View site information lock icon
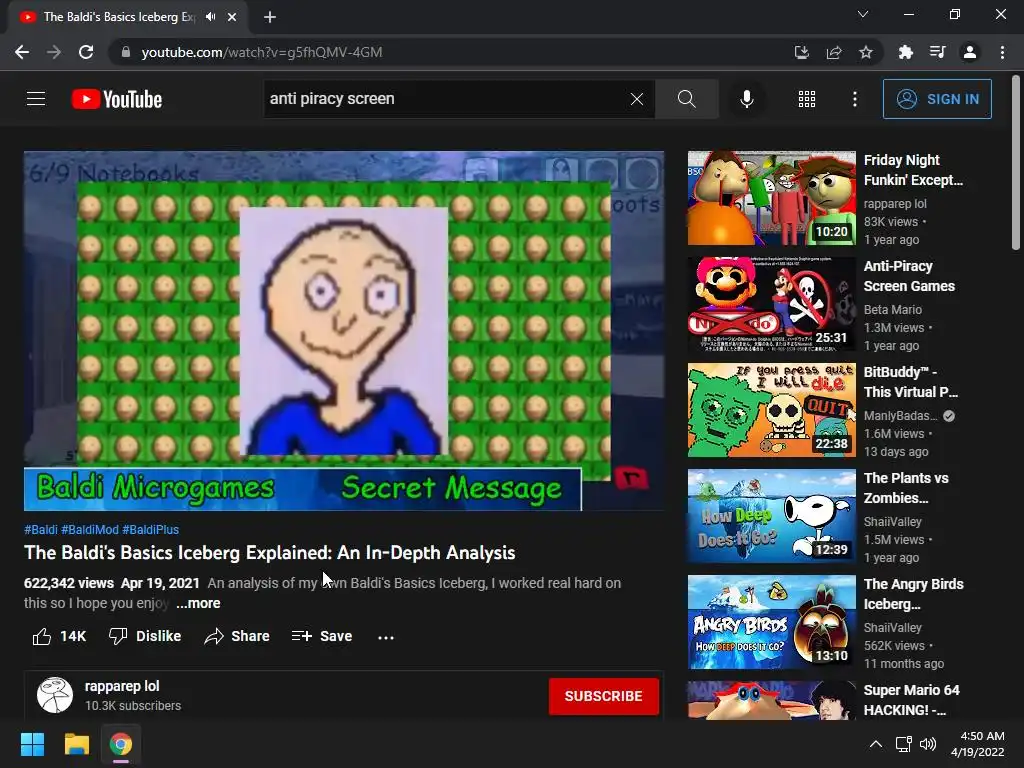1024x768 pixels. pyautogui.click(x=126, y=52)
